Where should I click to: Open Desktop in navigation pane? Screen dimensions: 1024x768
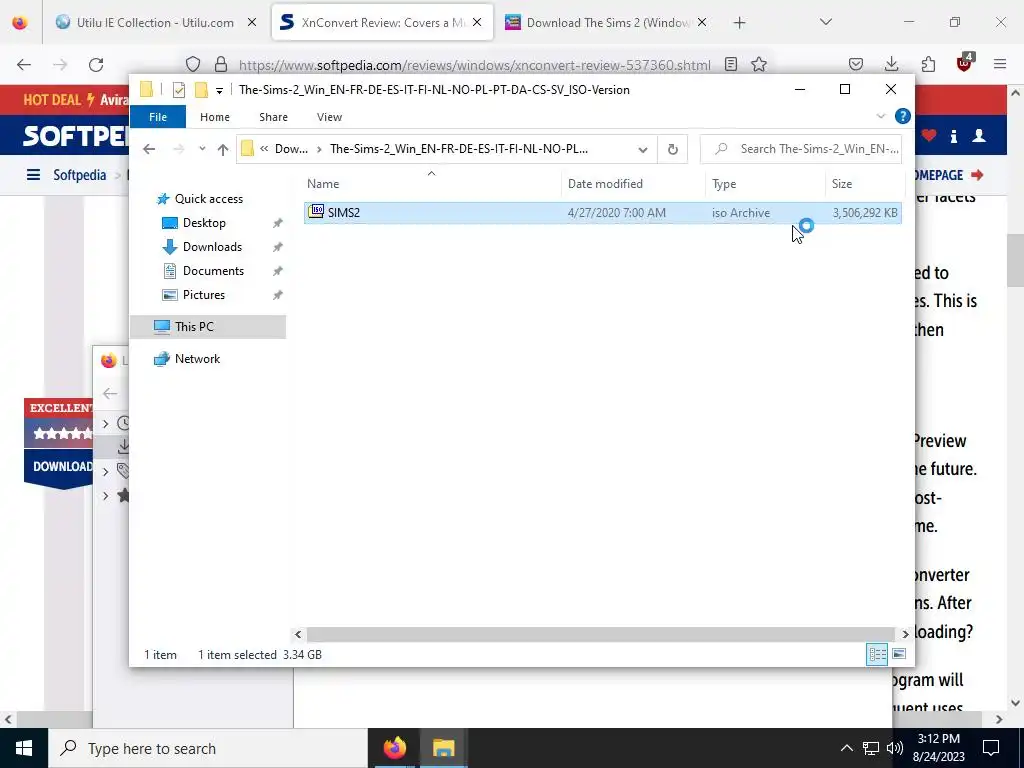click(204, 223)
